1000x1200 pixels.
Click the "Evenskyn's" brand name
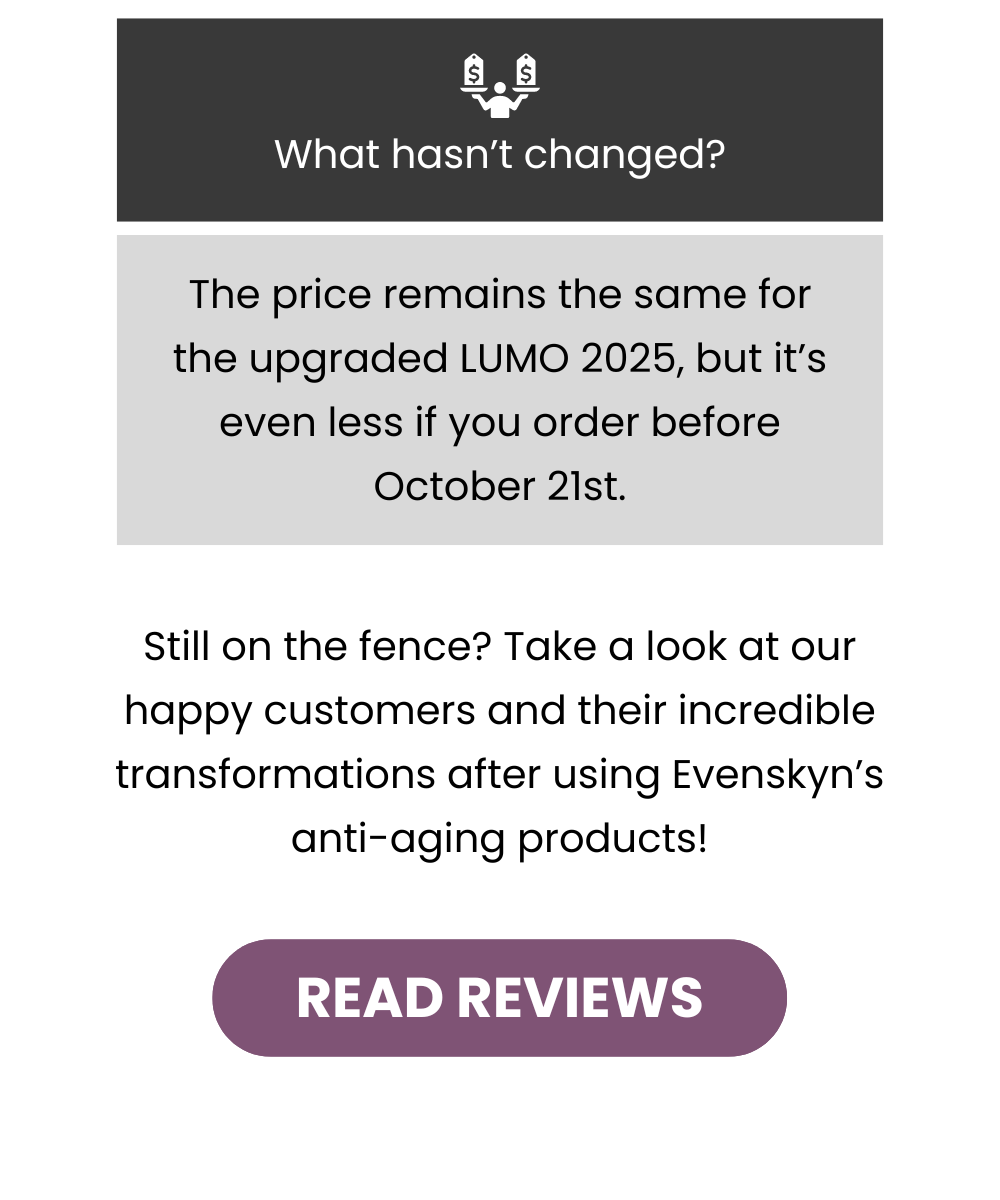[x=778, y=775]
